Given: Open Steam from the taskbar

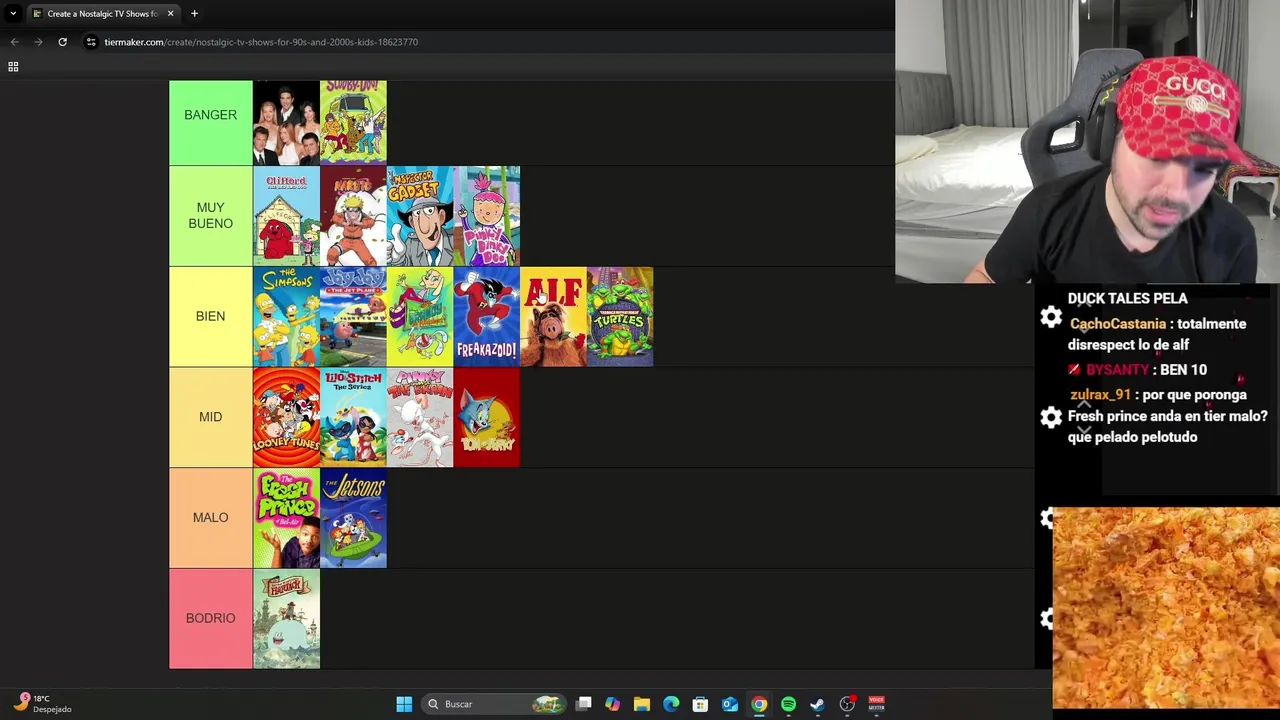Looking at the screenshot, I should 817,704.
